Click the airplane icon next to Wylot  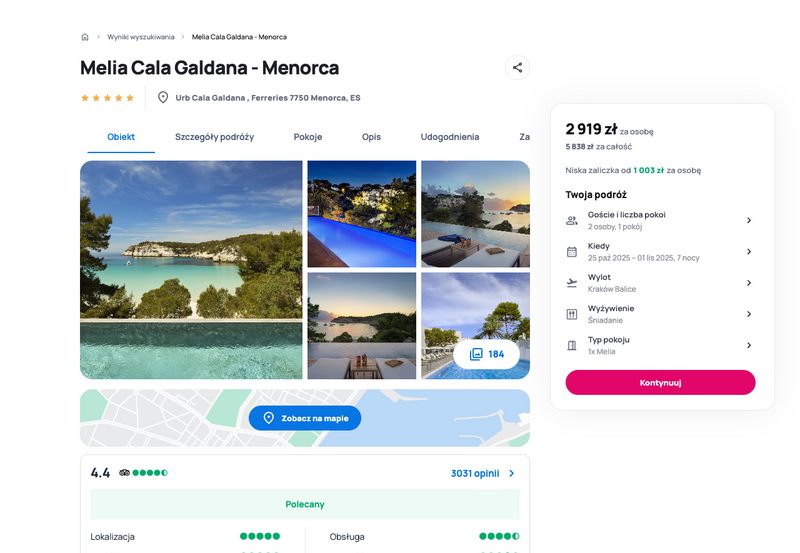[572, 283]
